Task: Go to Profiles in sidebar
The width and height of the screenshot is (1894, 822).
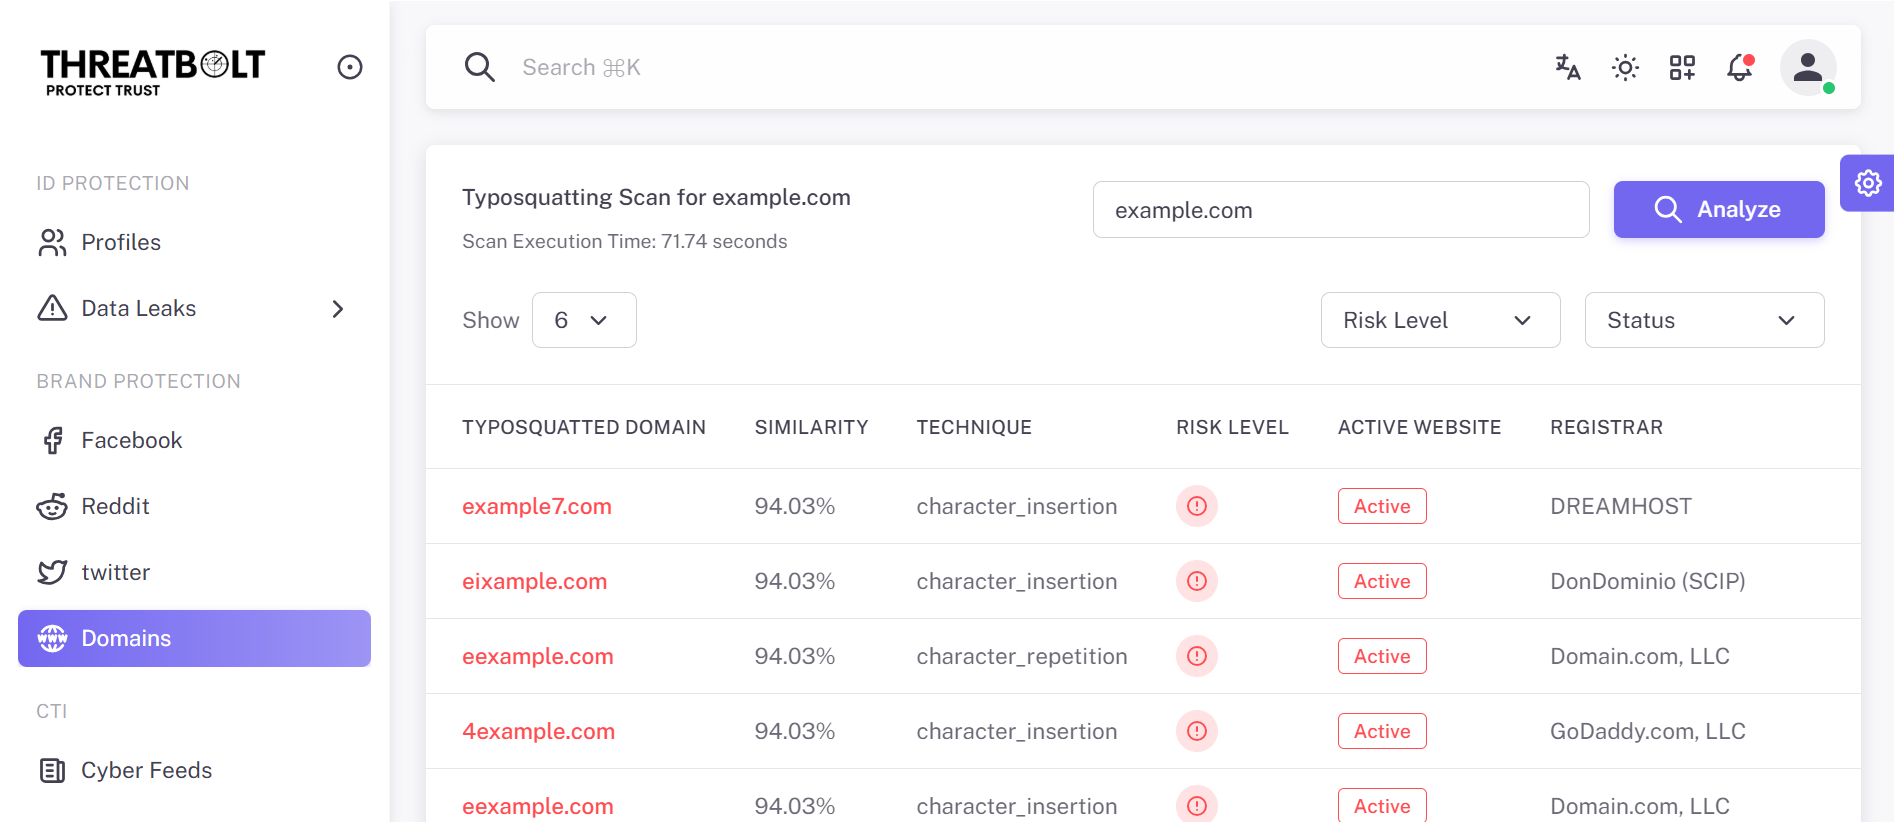Action: [120, 242]
